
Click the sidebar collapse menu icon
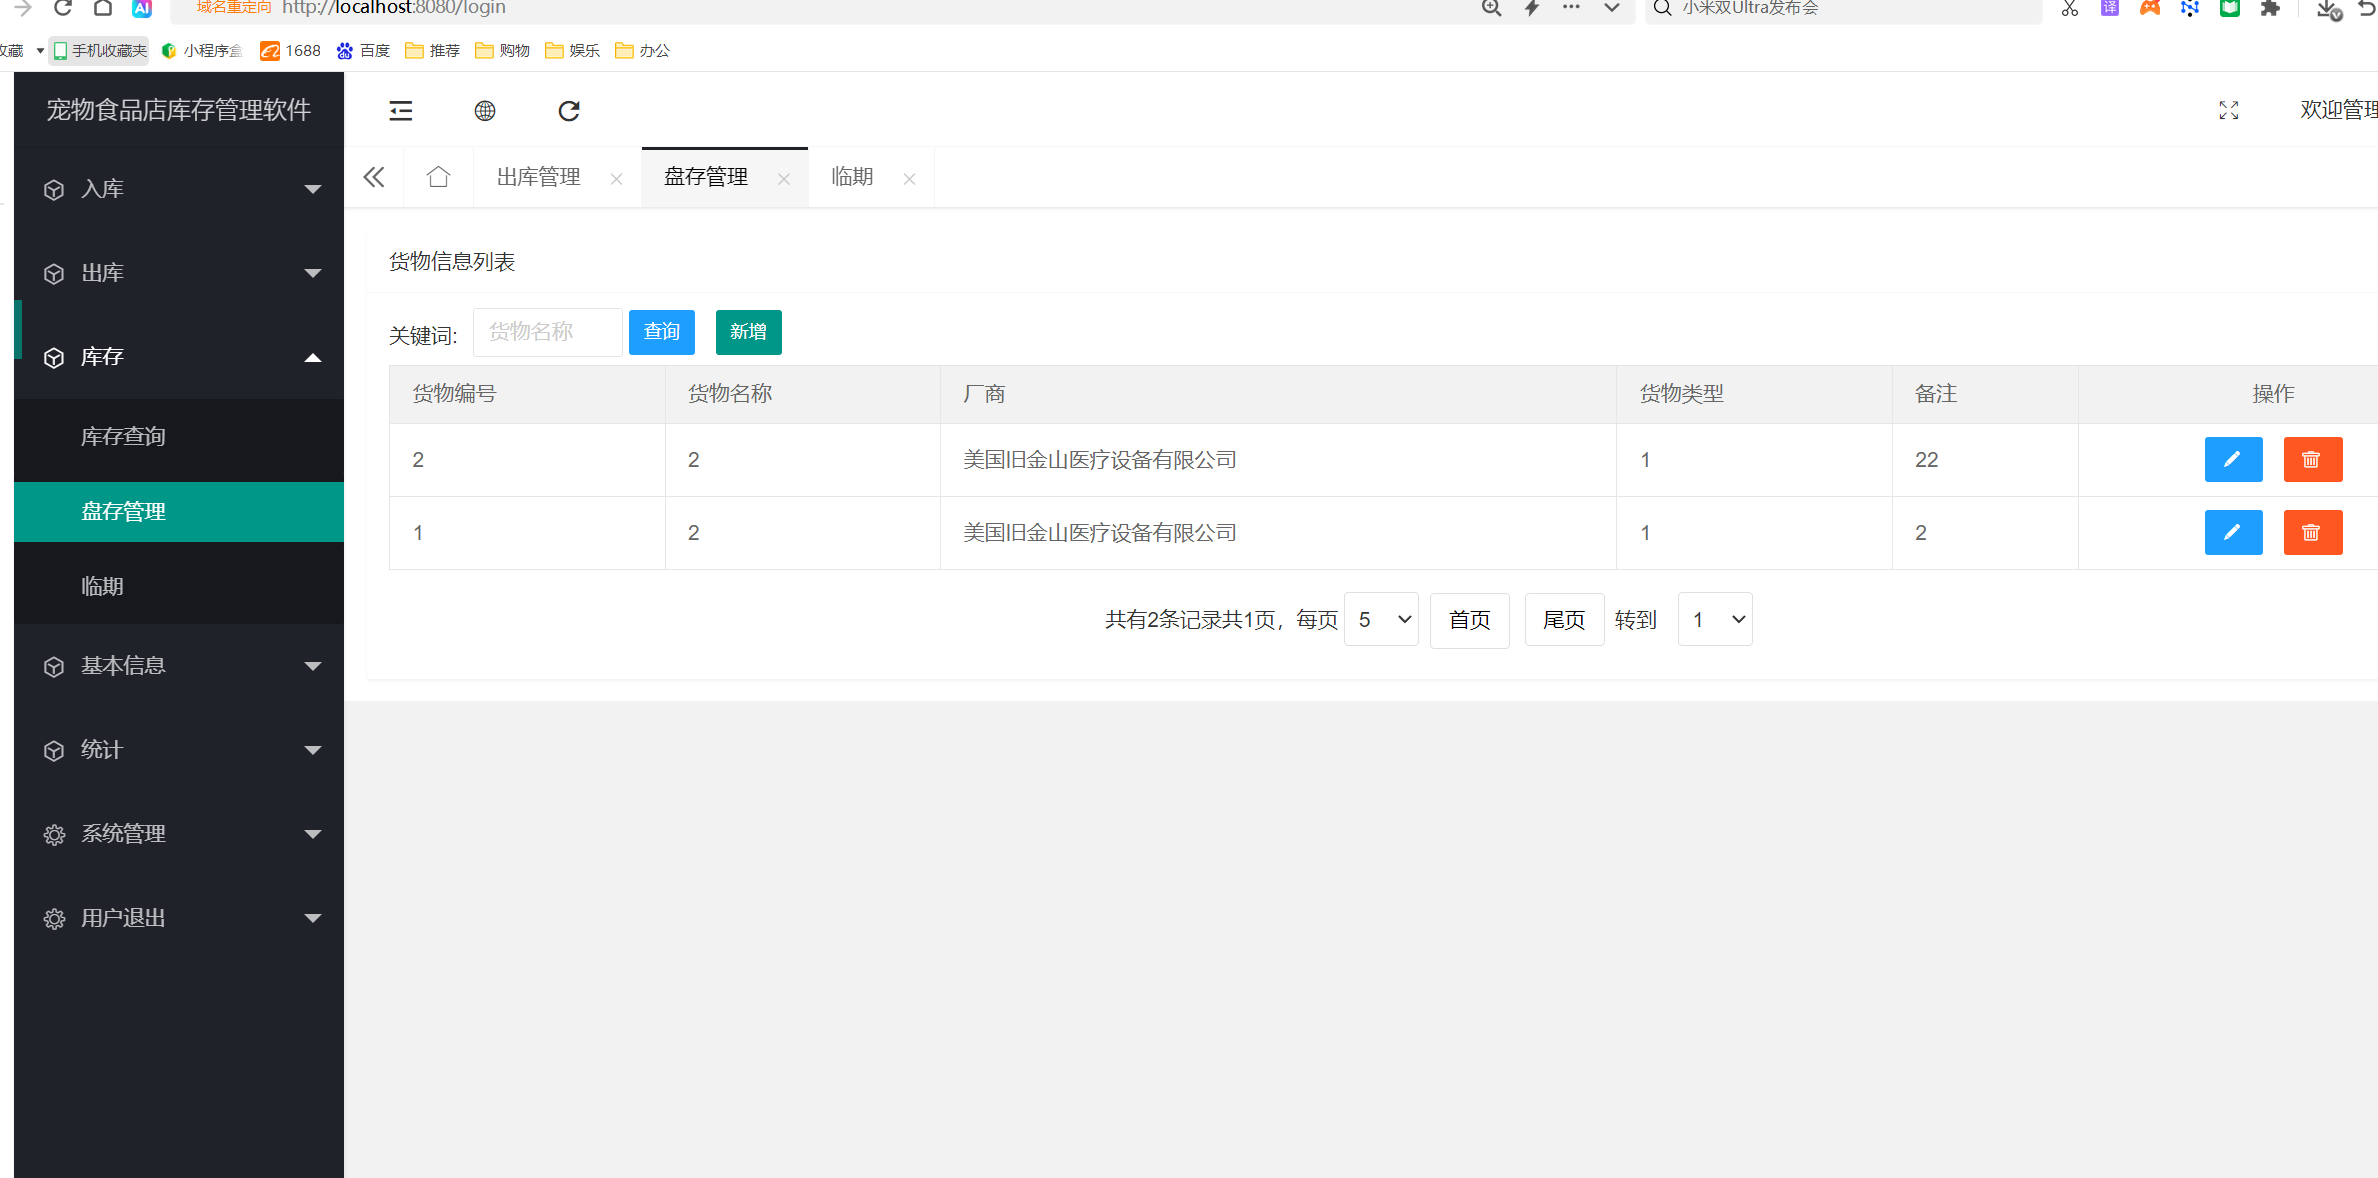coord(401,111)
